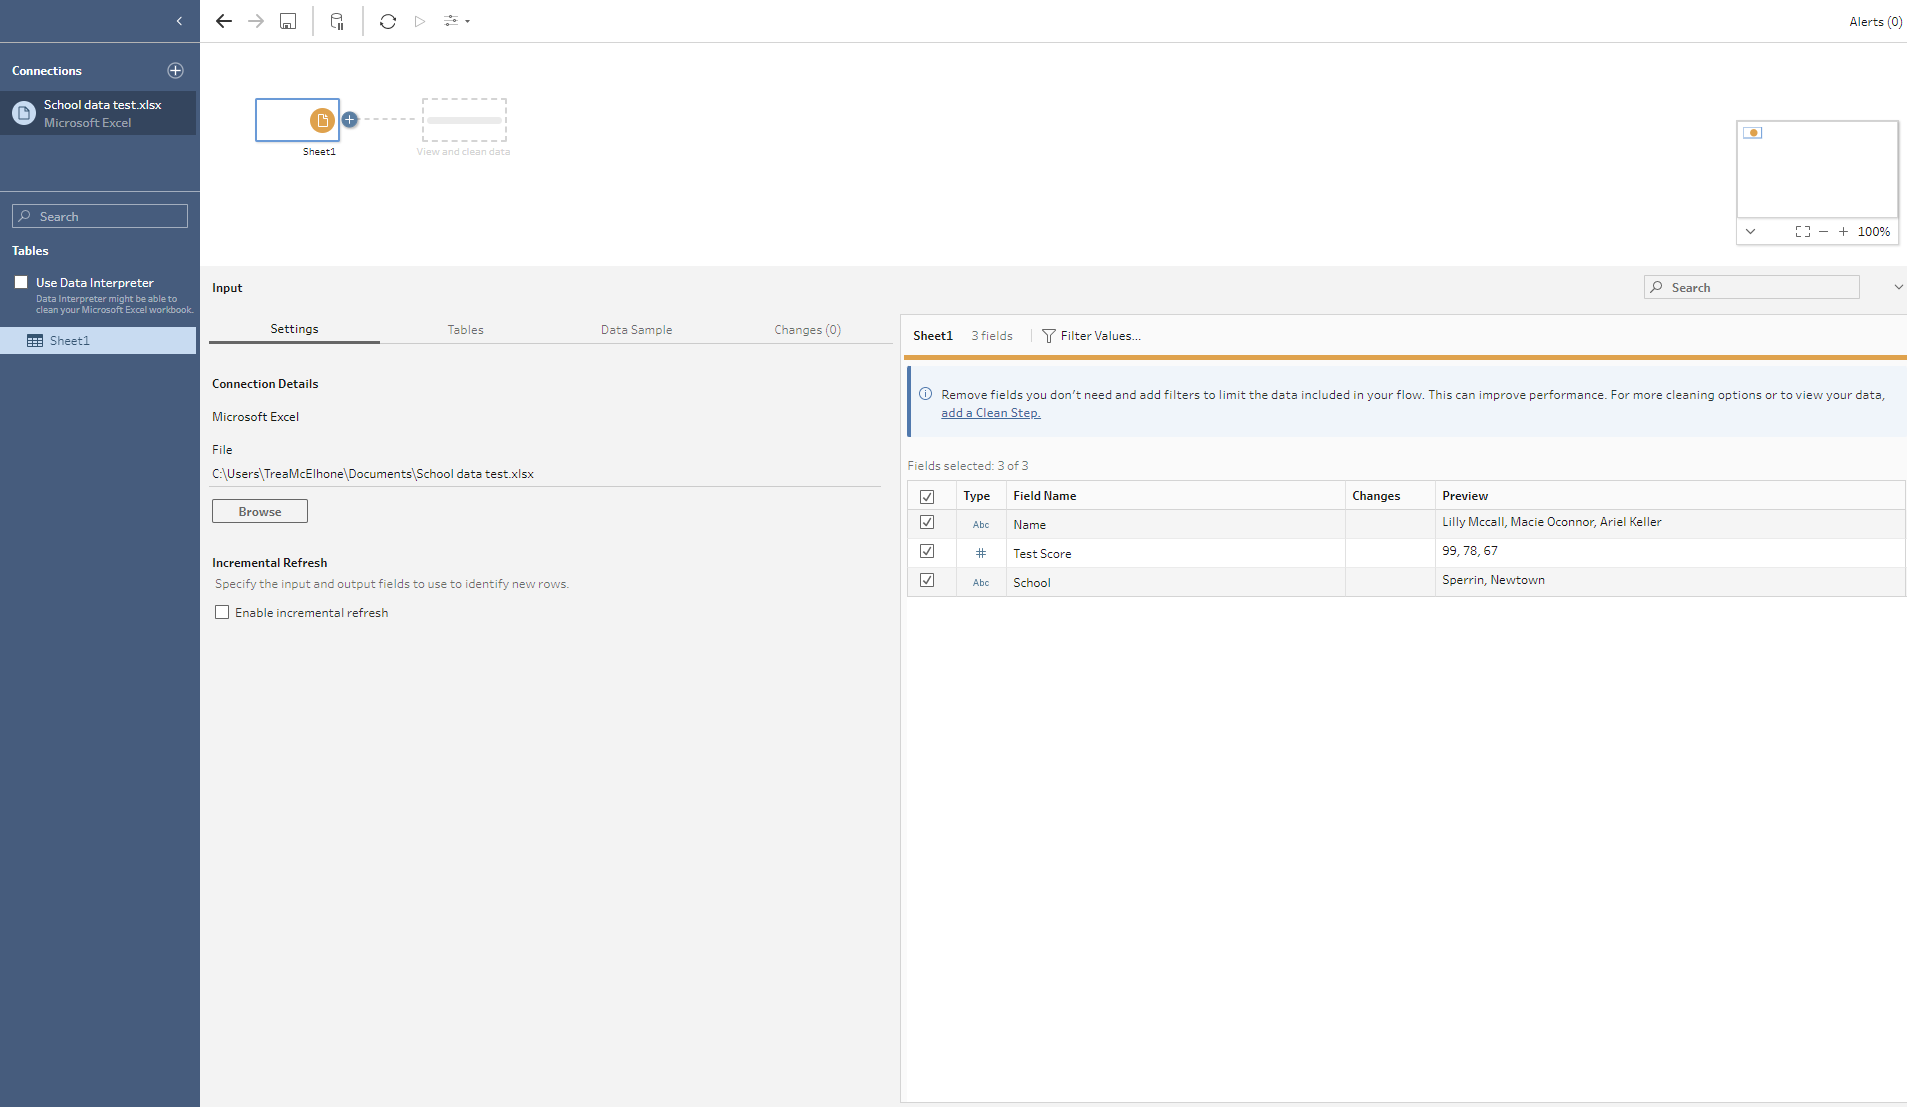Save the flow with disk icon
Image resolution: width=1907 pixels, height=1107 pixels.
pyautogui.click(x=288, y=21)
